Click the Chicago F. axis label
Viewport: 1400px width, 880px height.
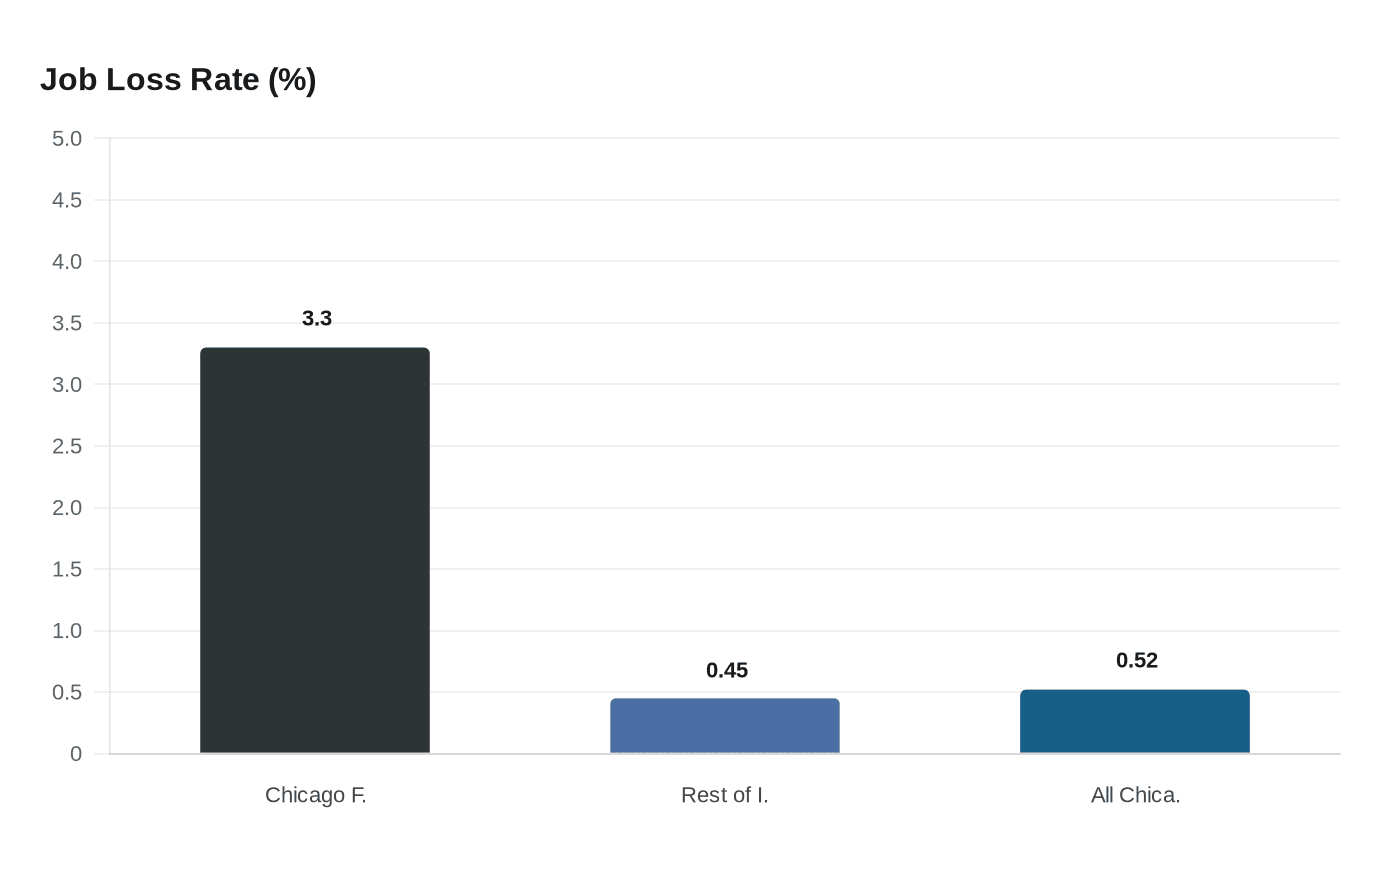pyautogui.click(x=316, y=795)
